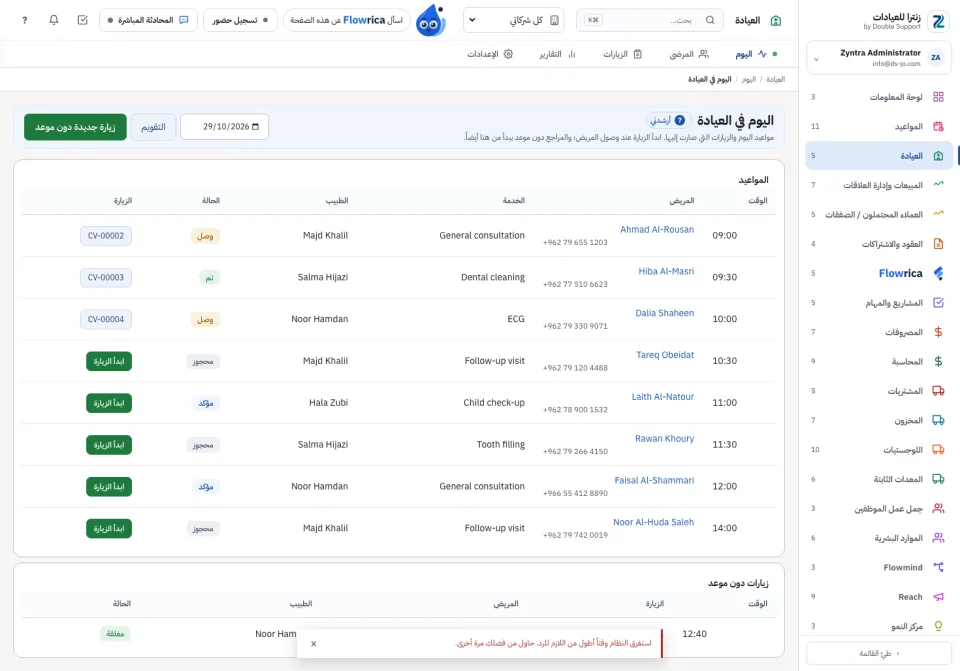Viewport: 960px width, 671px height.
Task: Dismiss the red error notification
Action: (x=313, y=643)
